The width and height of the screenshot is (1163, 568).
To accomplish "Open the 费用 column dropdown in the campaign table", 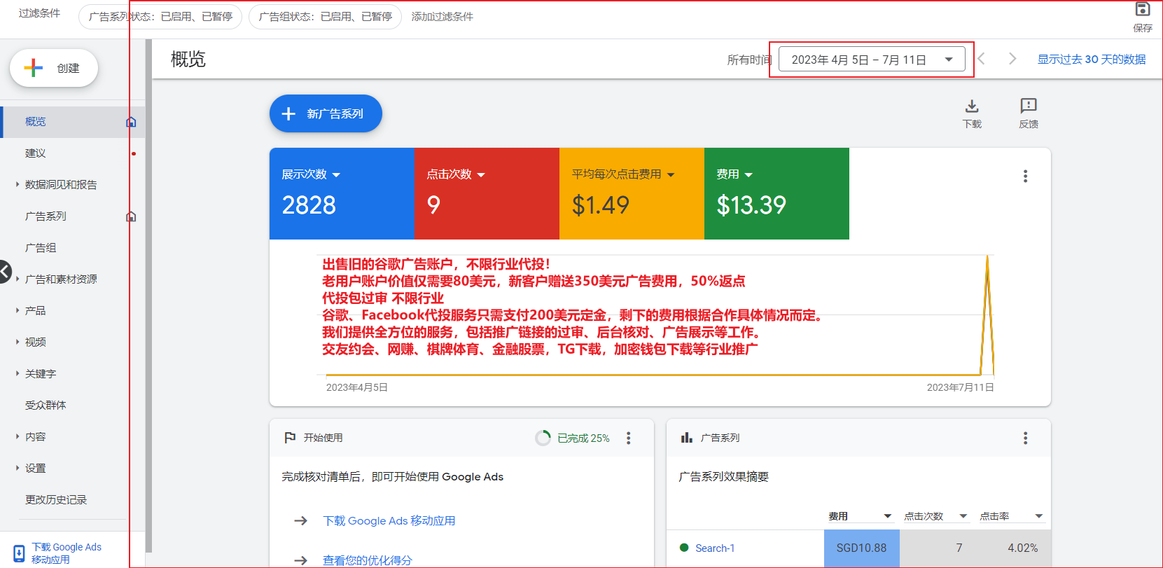I will click(x=888, y=516).
